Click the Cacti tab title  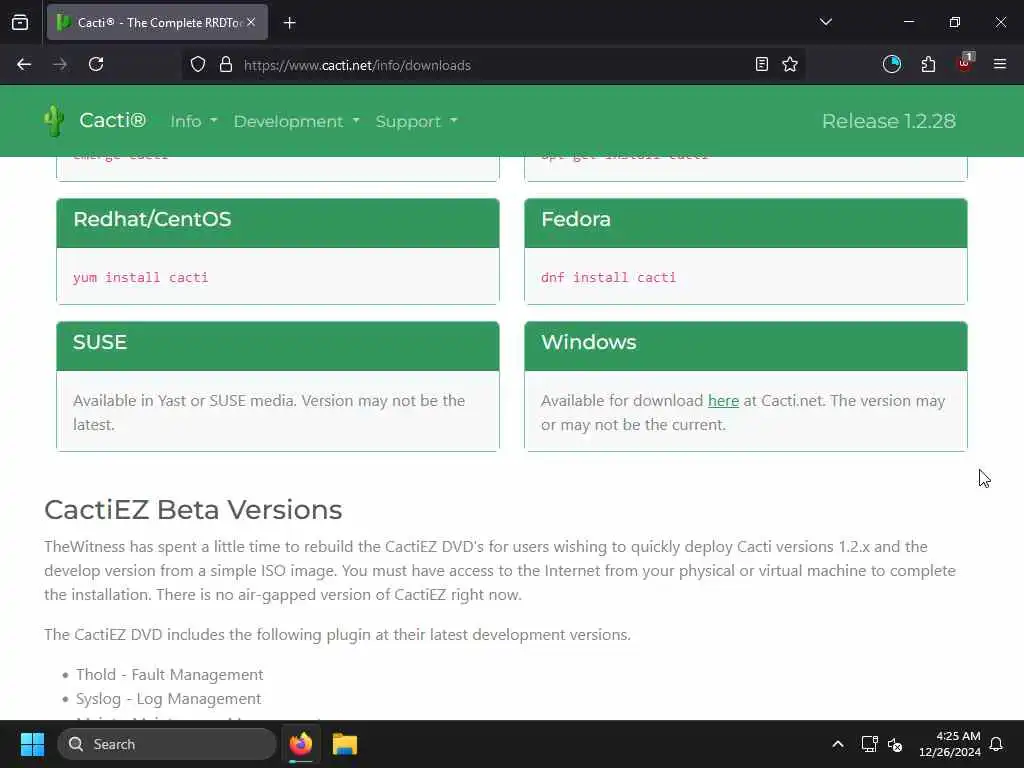(x=159, y=22)
